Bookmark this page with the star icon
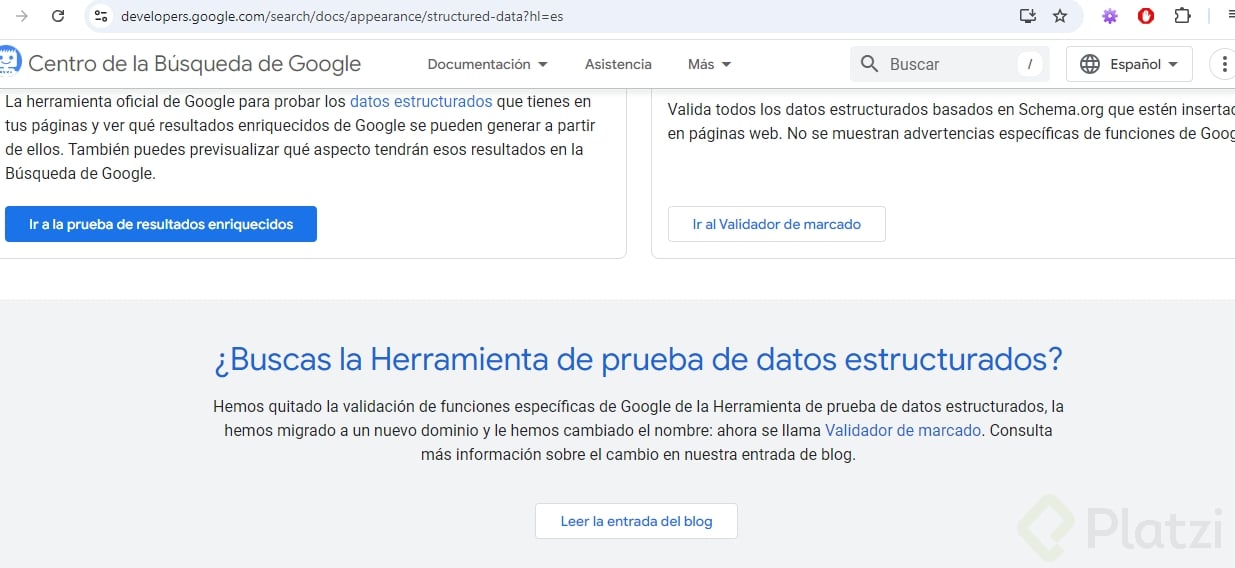The image size is (1235, 568). (x=1060, y=16)
